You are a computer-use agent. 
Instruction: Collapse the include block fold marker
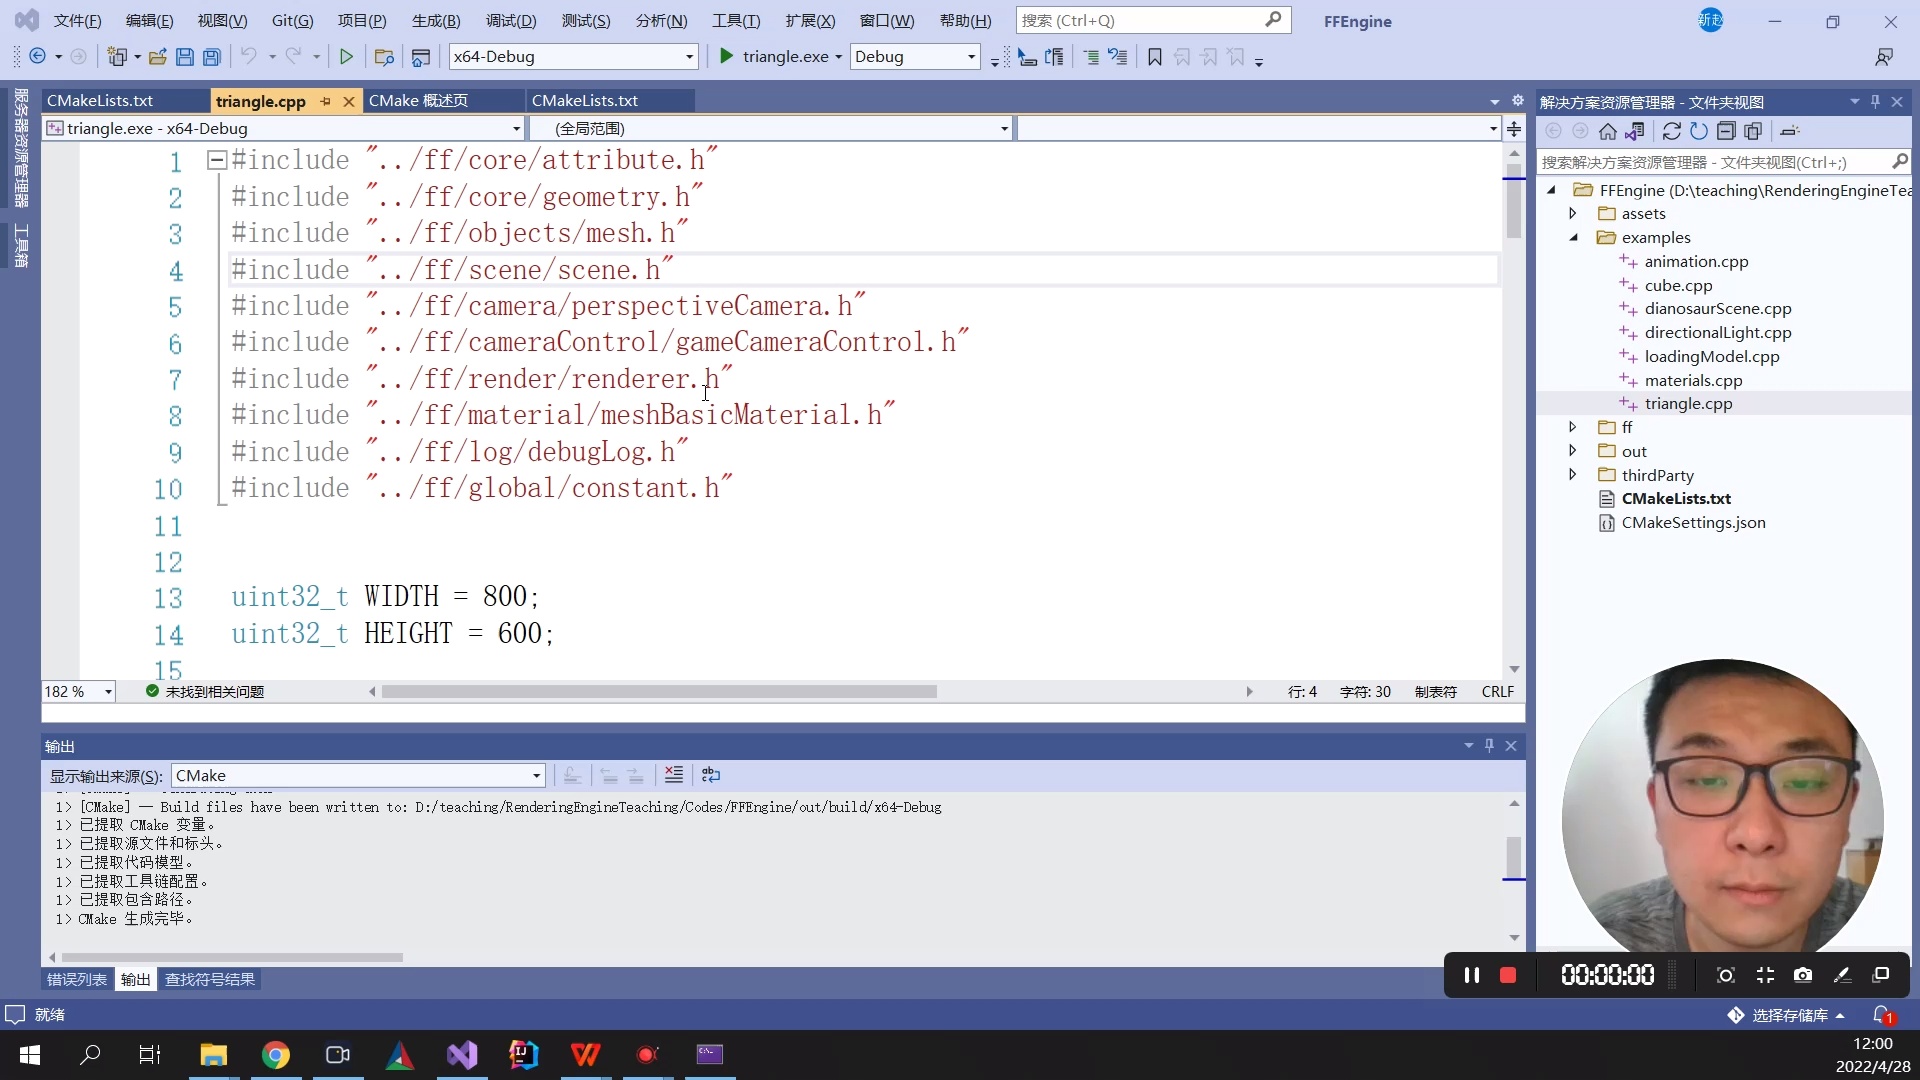(216, 160)
